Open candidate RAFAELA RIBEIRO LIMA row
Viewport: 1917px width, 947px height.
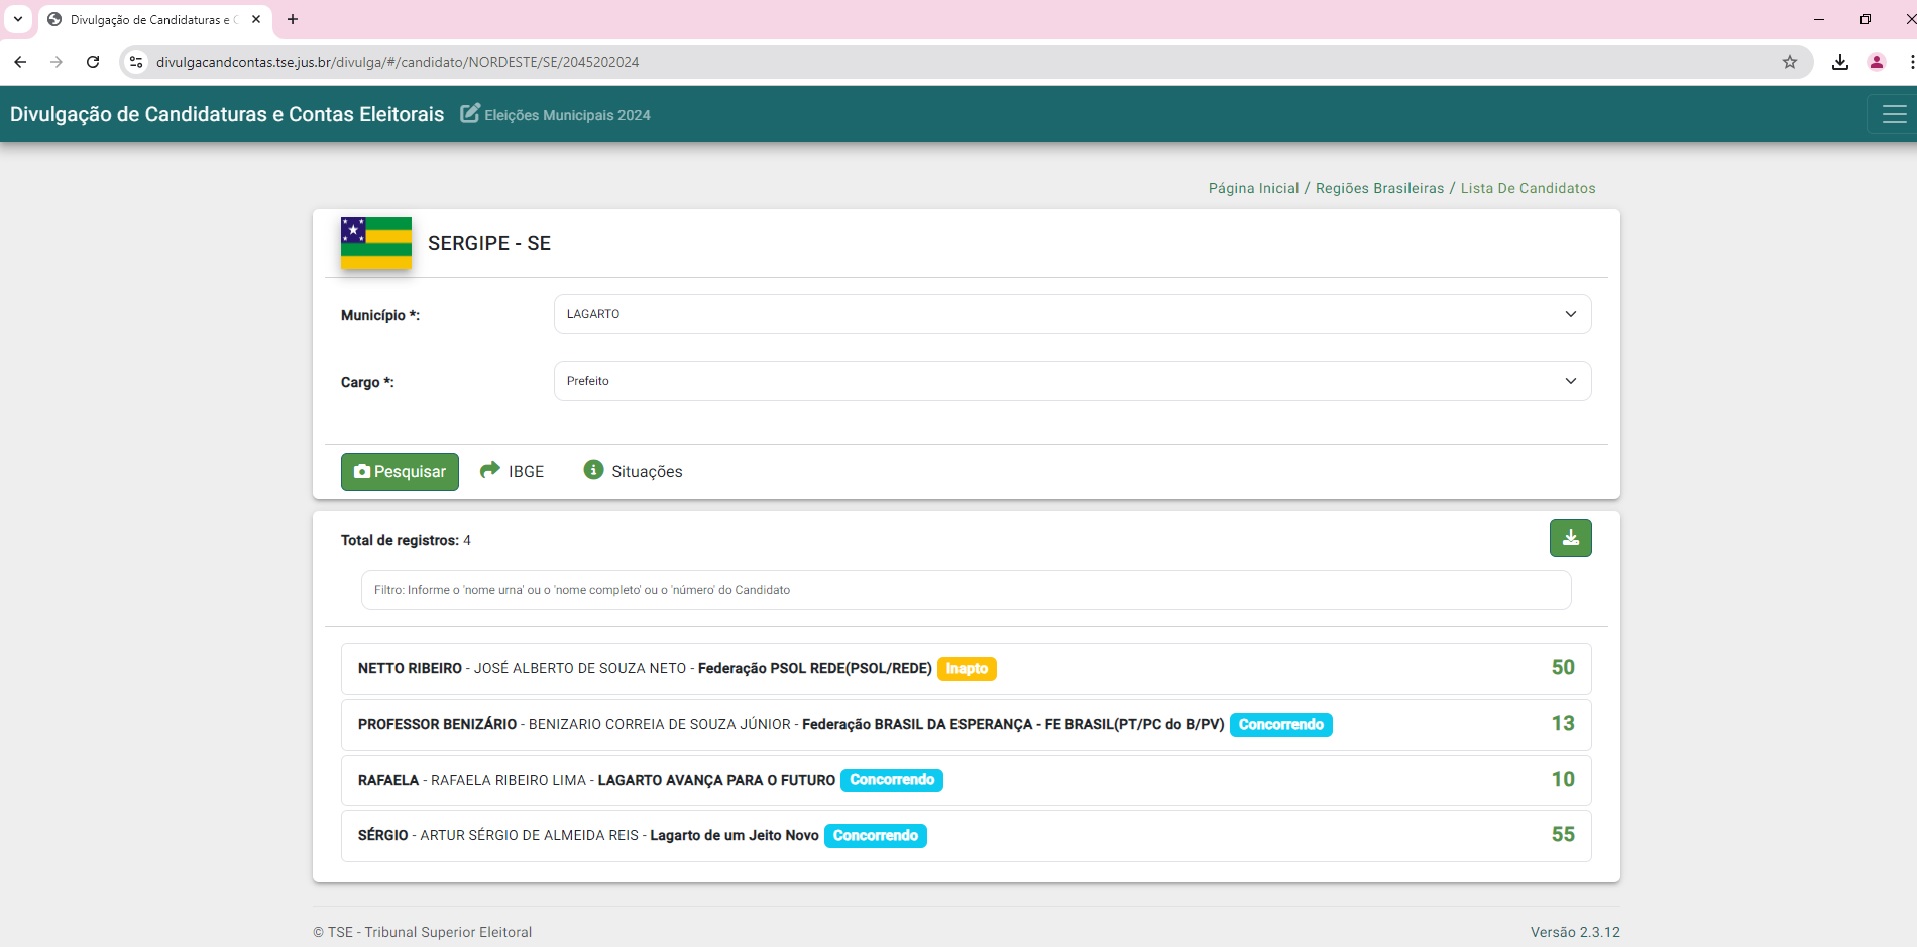click(x=966, y=780)
